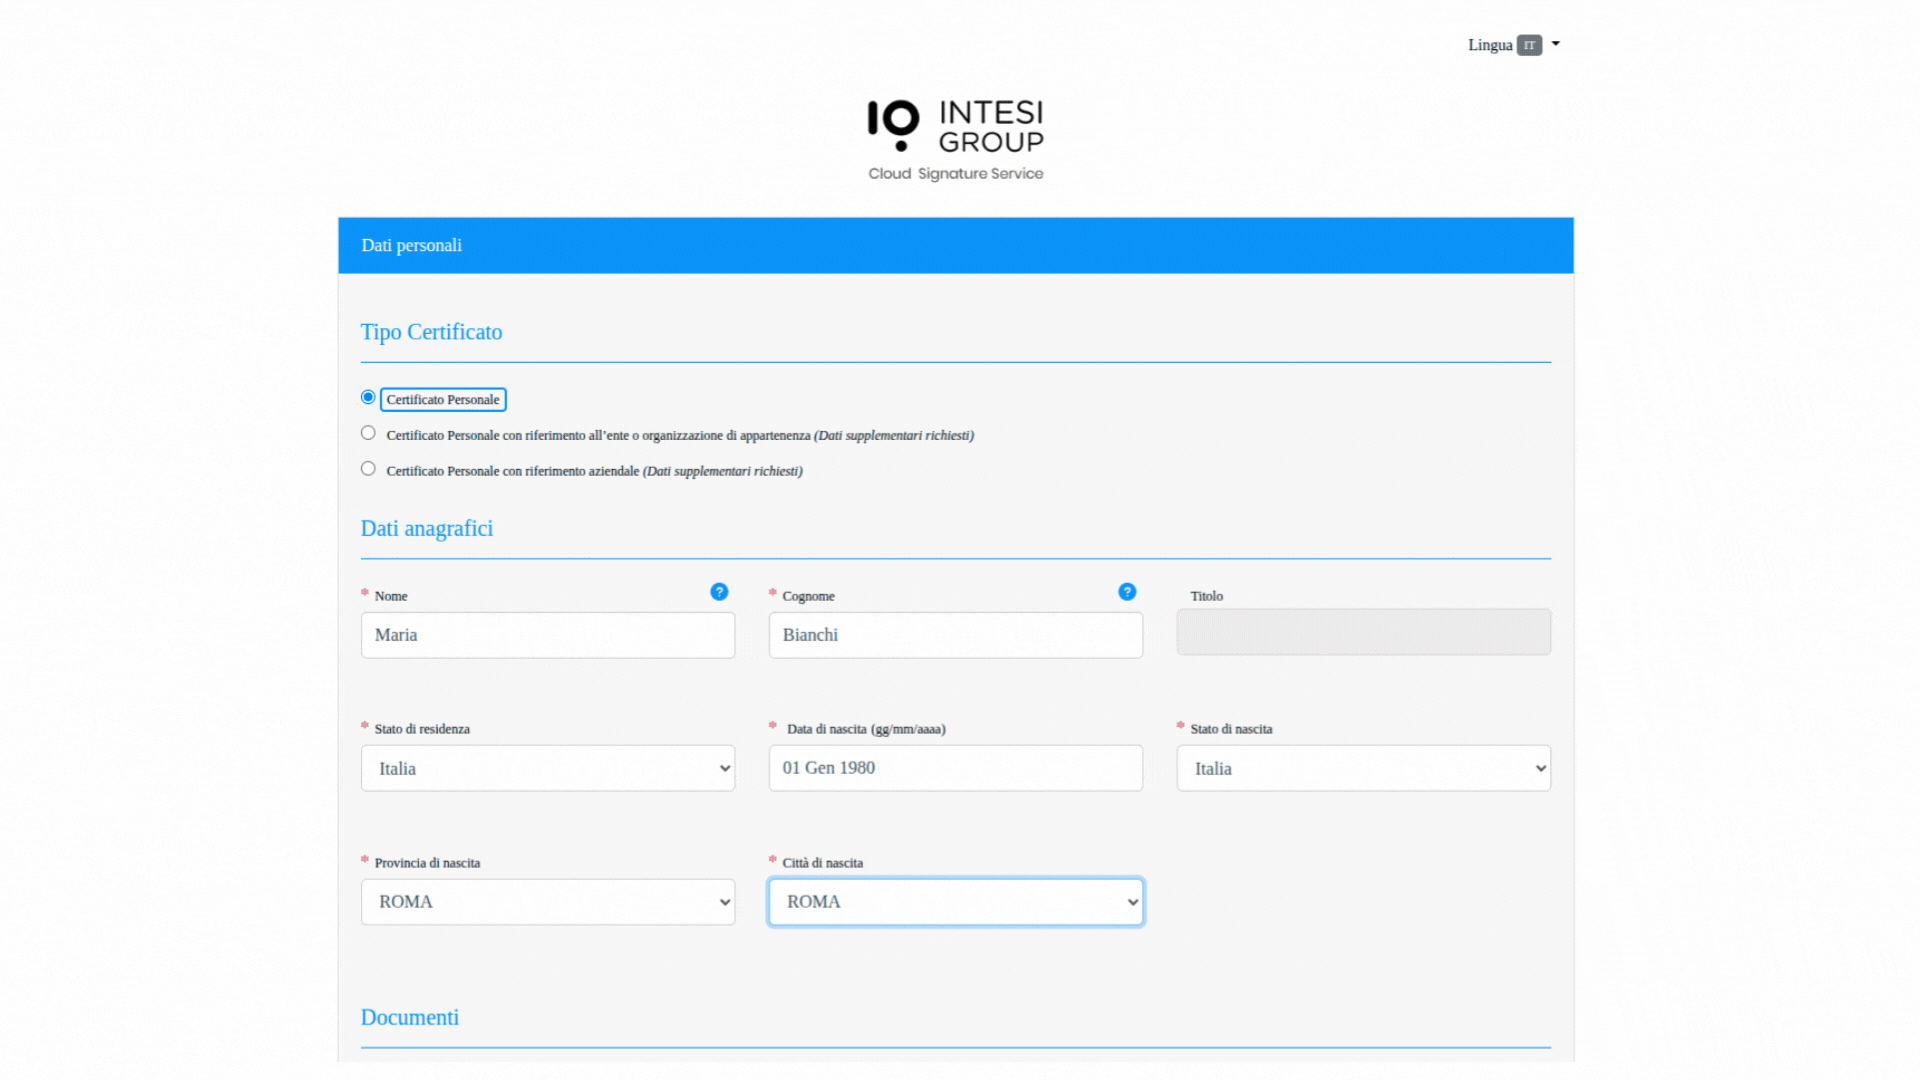Screen dimensions: 1920x1080
Task: Select the Certificato Personale radio option
Action: pos(368,397)
